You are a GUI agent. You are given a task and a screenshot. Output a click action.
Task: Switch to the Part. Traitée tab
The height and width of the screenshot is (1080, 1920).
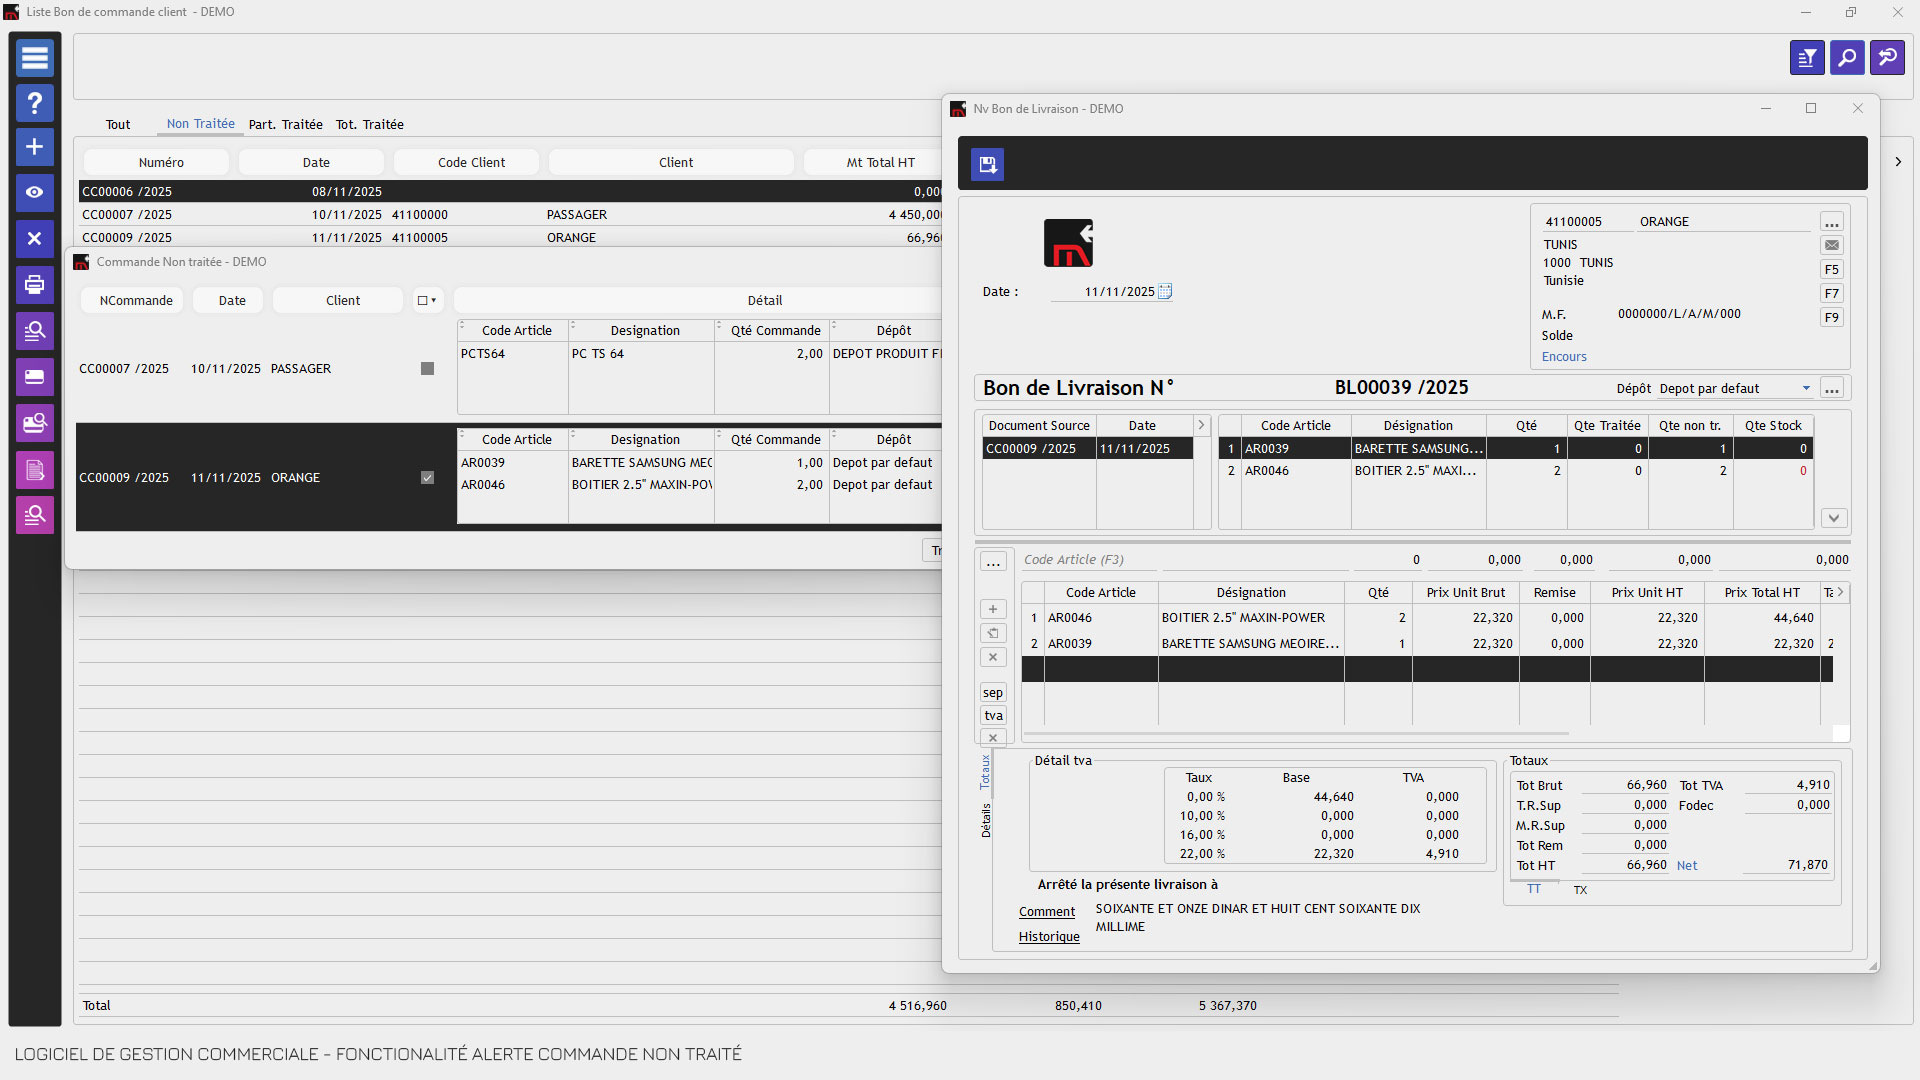[x=286, y=125]
